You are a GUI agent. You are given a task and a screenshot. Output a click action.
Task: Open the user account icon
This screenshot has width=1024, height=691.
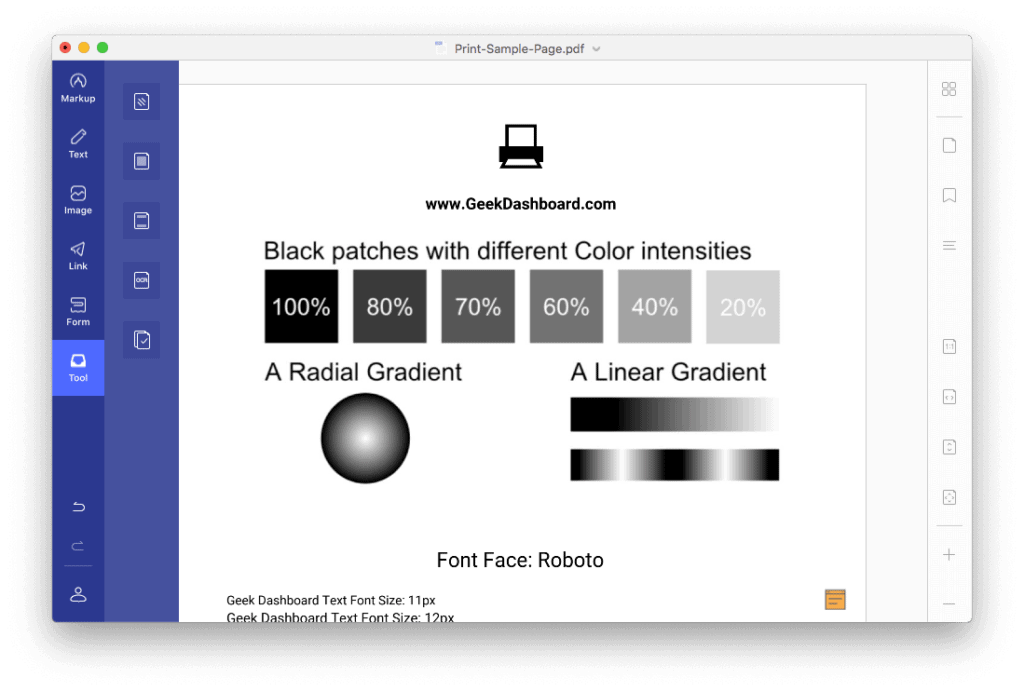pyautogui.click(x=78, y=594)
